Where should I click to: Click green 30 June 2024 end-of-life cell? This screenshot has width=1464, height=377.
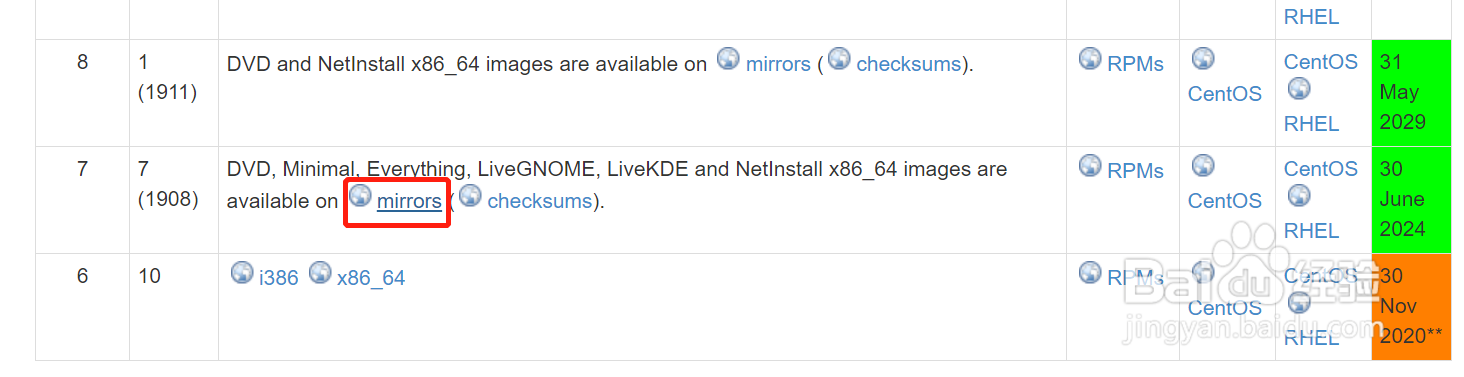1411,200
